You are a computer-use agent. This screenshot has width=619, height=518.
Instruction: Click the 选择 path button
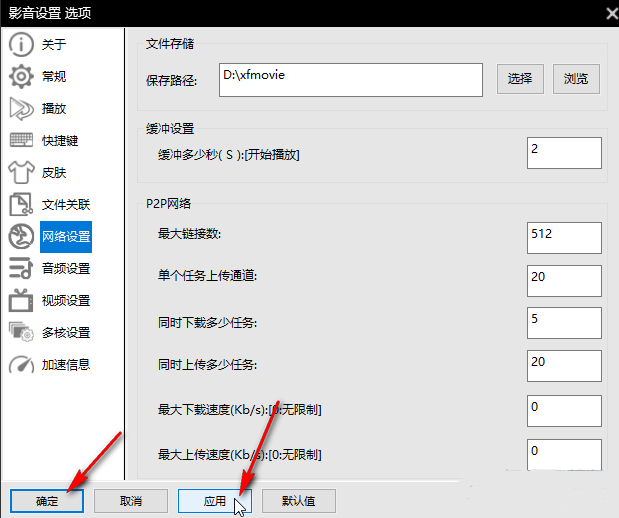tap(520, 78)
